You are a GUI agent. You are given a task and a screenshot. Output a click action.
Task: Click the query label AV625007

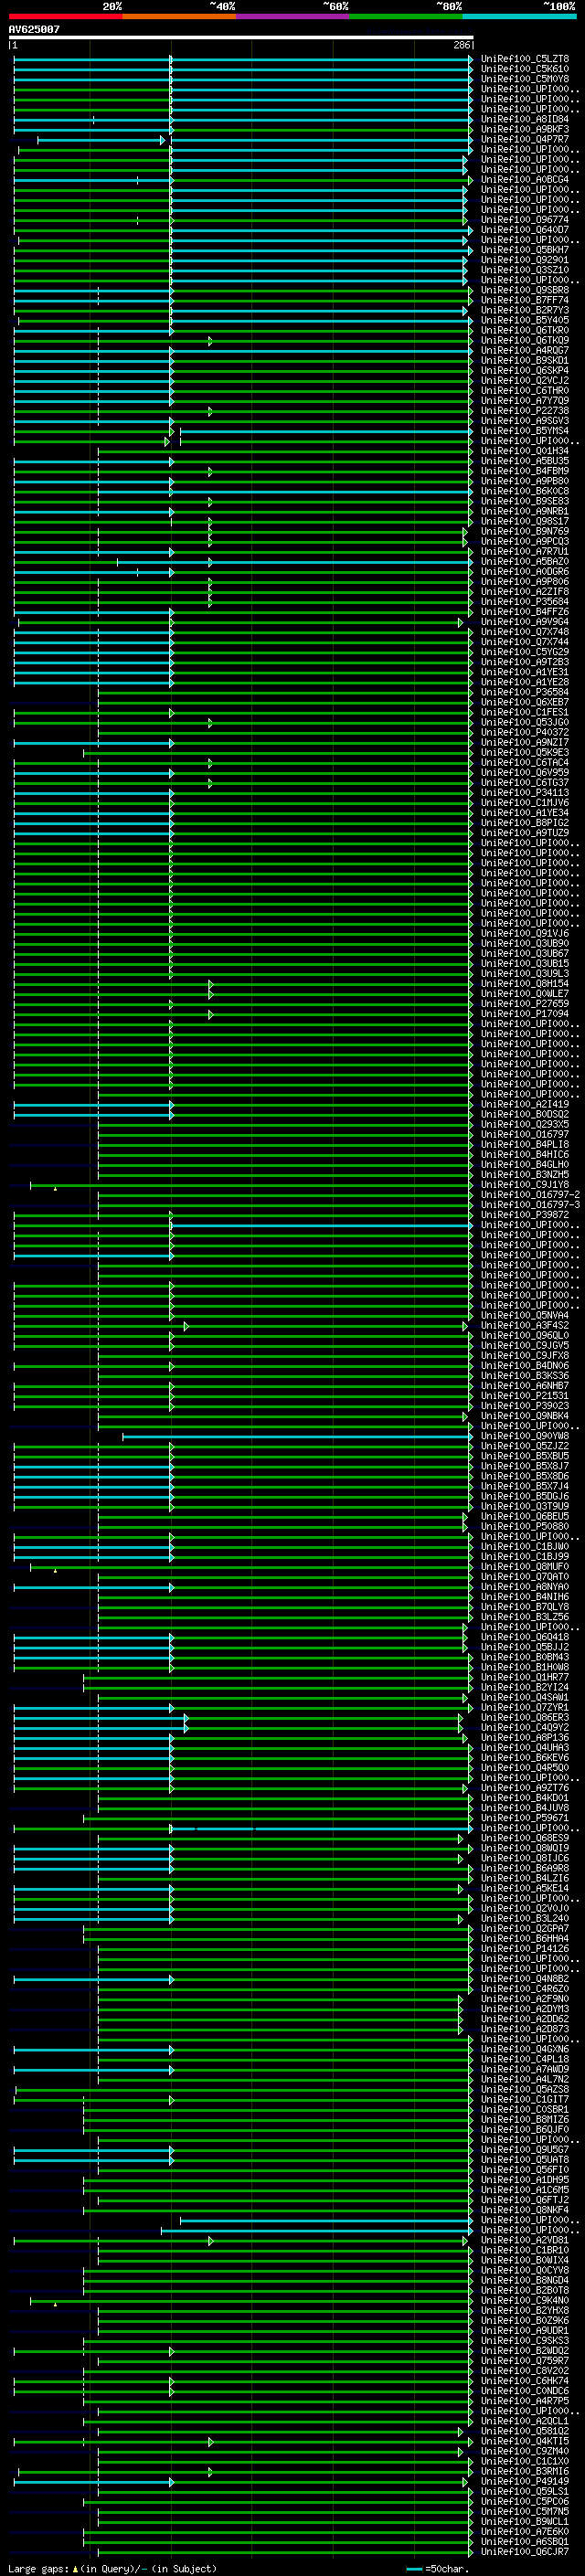(34, 29)
